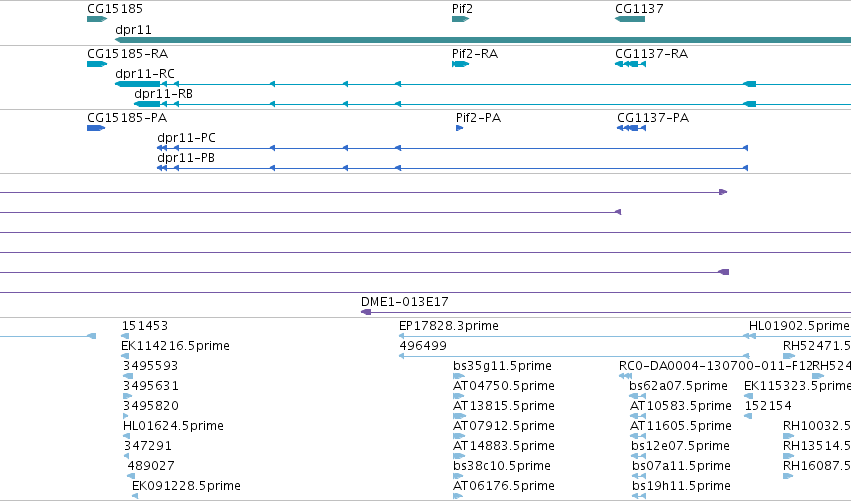
Task: Open the EP17828.3prime EST label
Action: click(449, 326)
